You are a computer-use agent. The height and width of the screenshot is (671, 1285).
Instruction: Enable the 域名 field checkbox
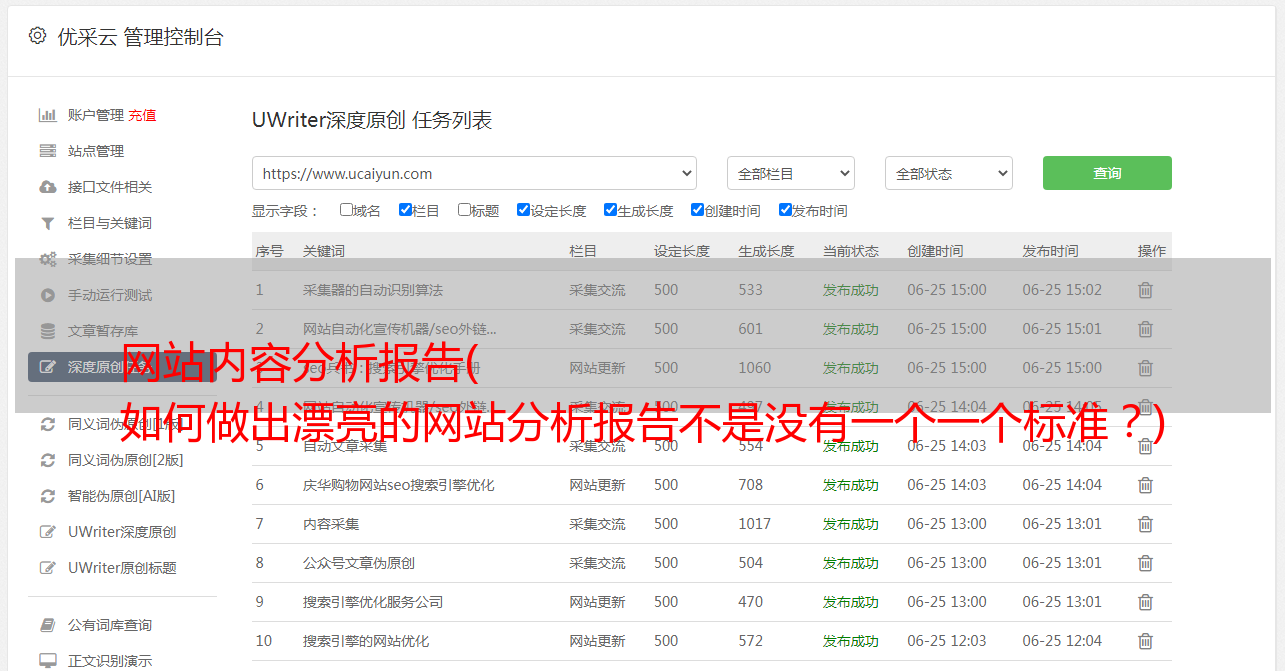coord(346,210)
